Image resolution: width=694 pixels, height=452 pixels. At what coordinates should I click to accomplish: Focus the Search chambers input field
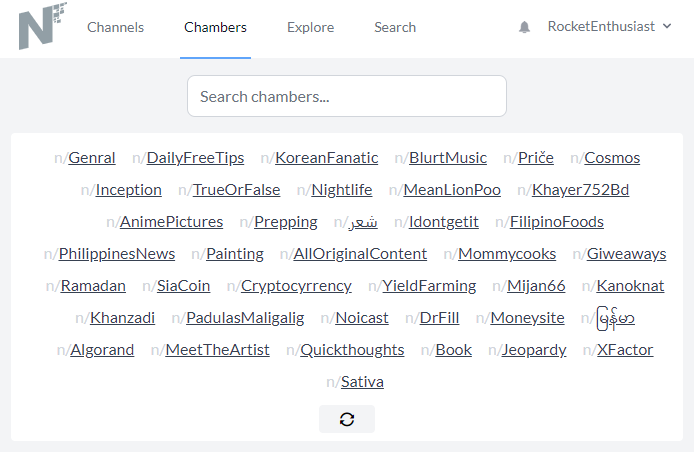[347, 96]
